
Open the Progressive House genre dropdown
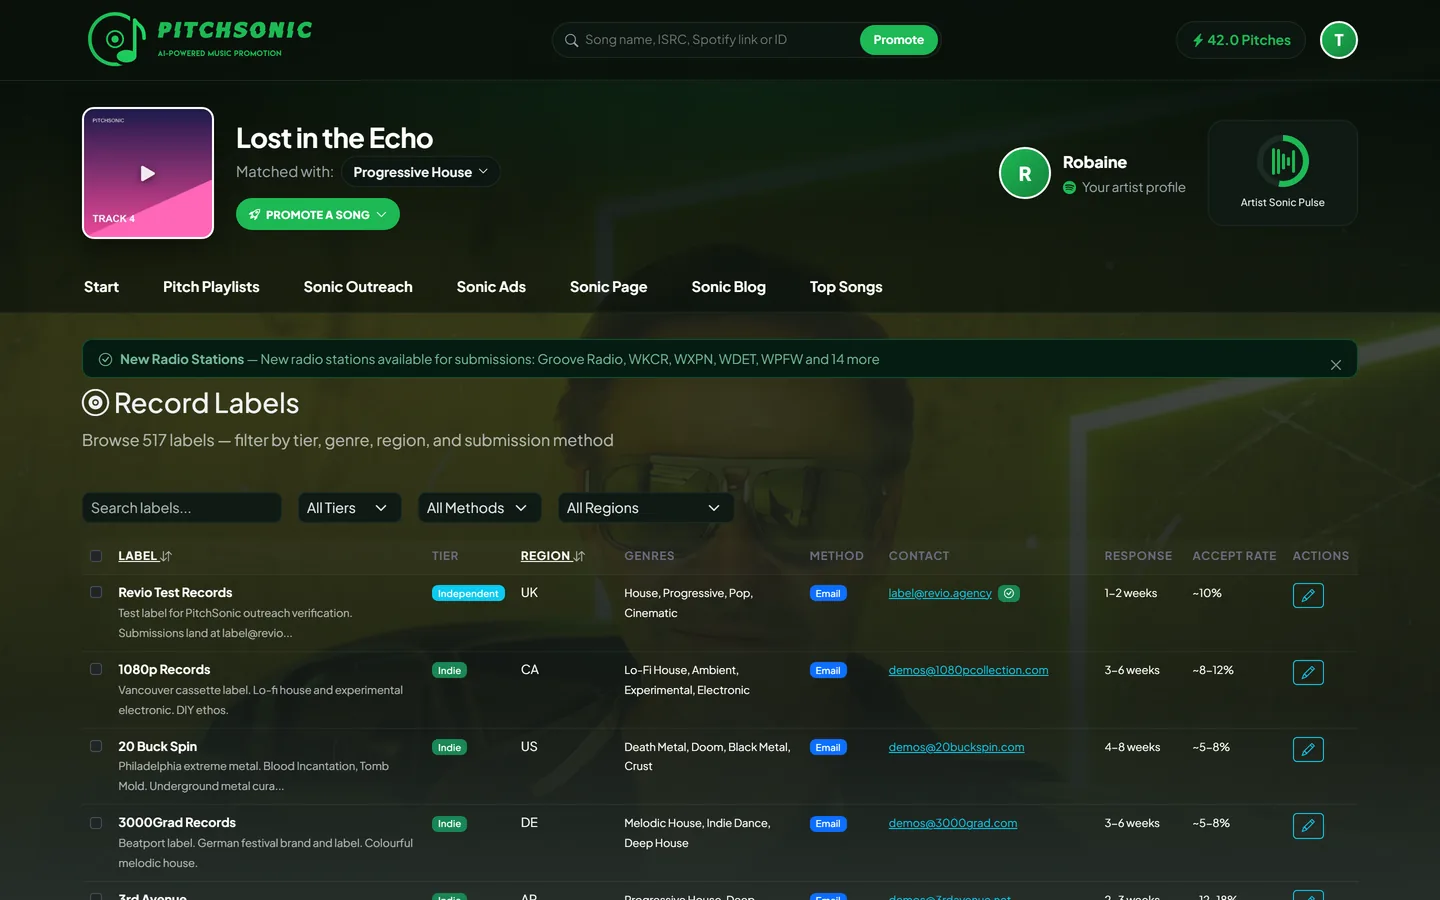421,172
